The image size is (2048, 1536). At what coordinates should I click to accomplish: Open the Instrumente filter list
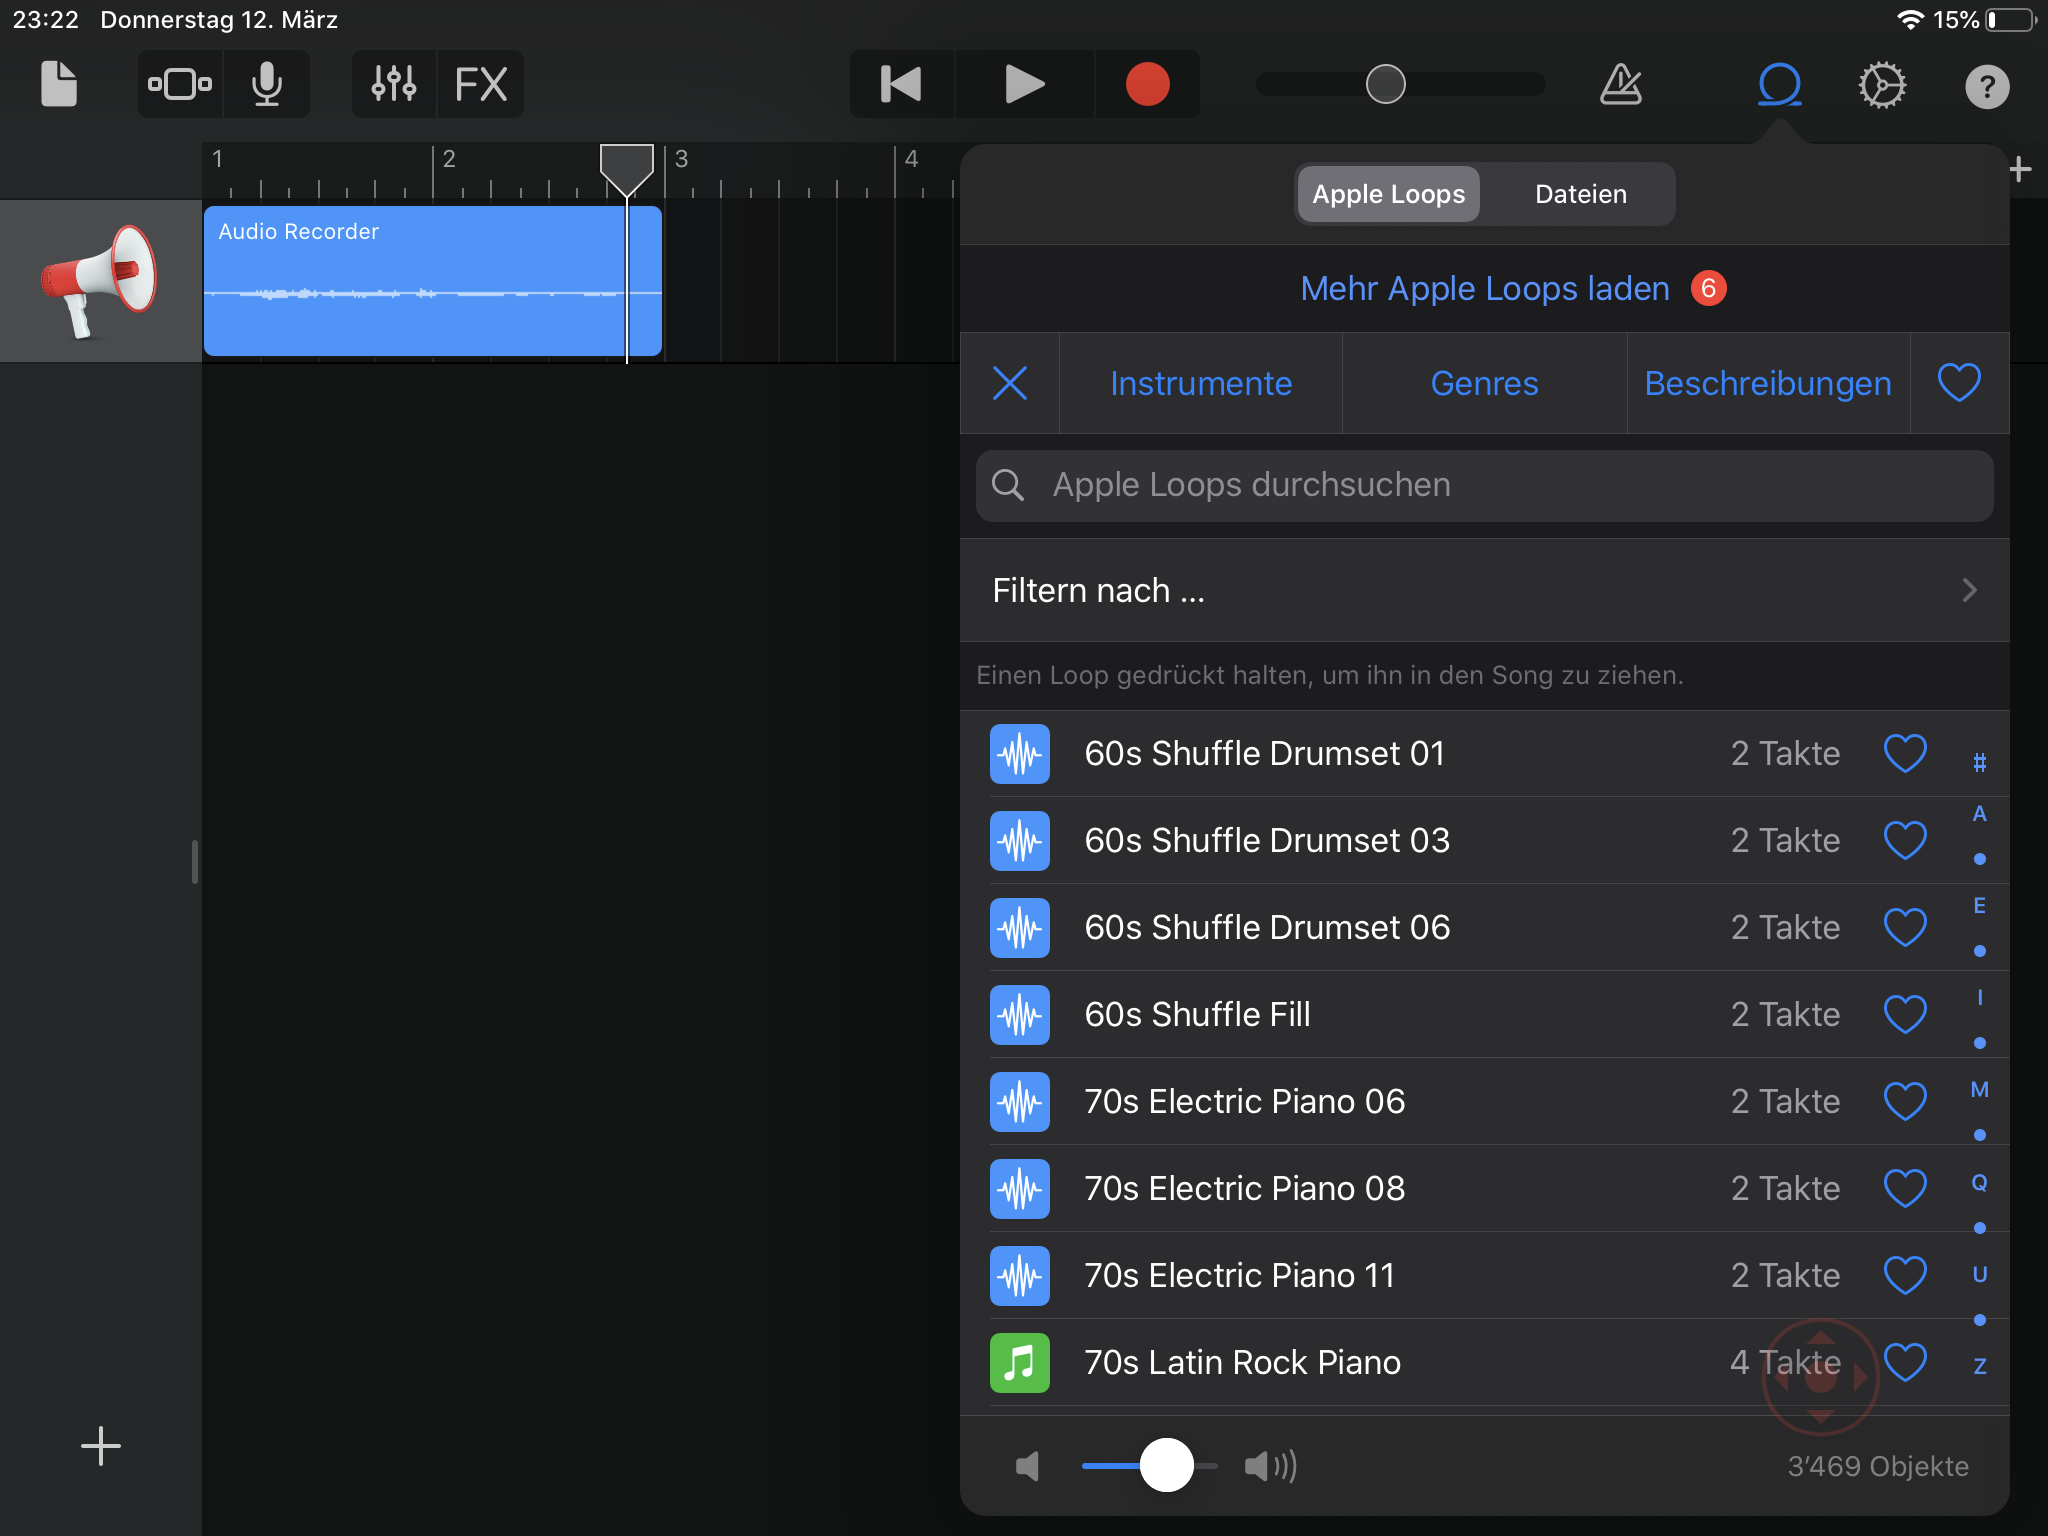click(1200, 383)
